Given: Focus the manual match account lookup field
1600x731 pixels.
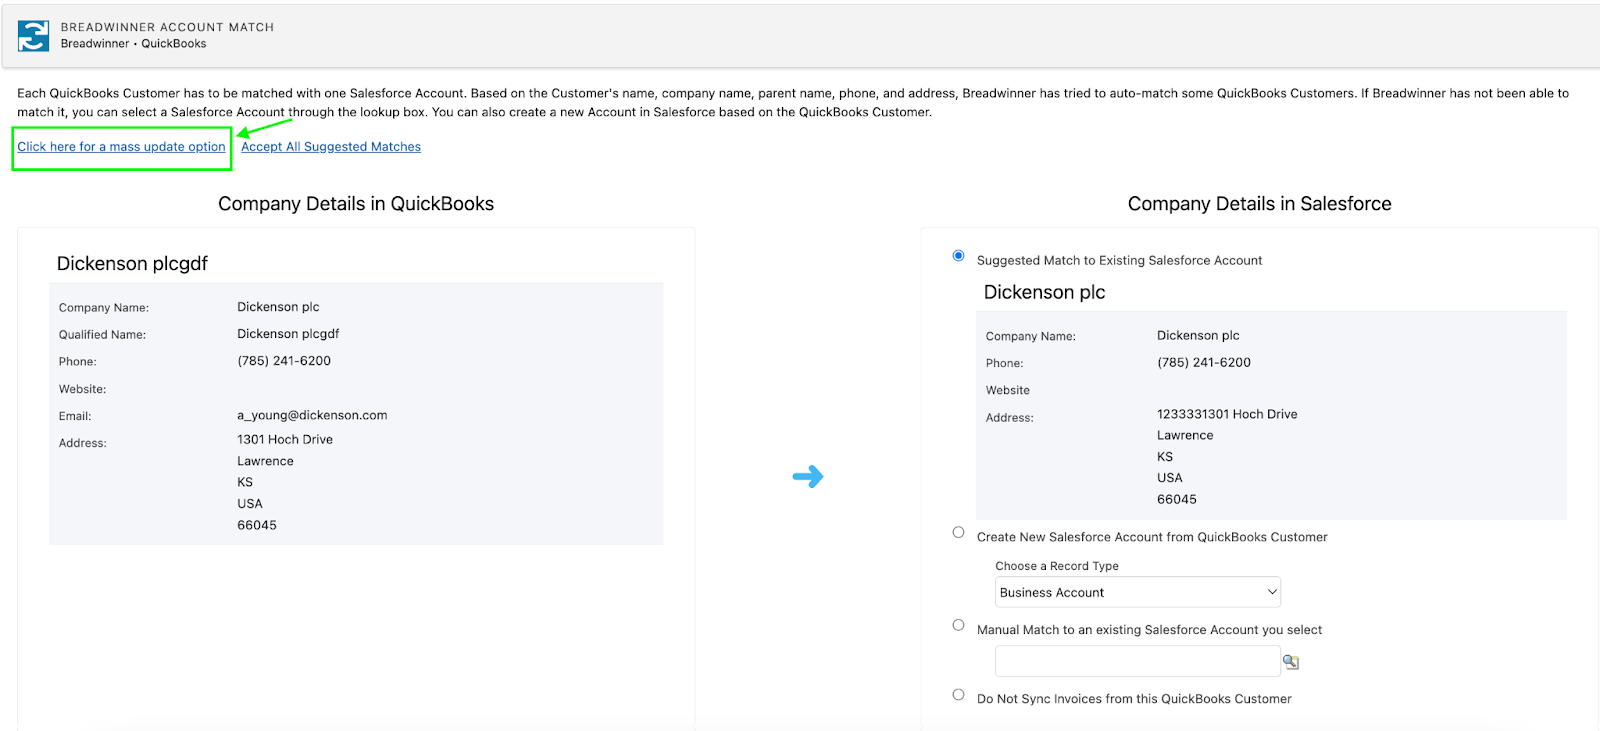Looking at the screenshot, I should [1138, 661].
